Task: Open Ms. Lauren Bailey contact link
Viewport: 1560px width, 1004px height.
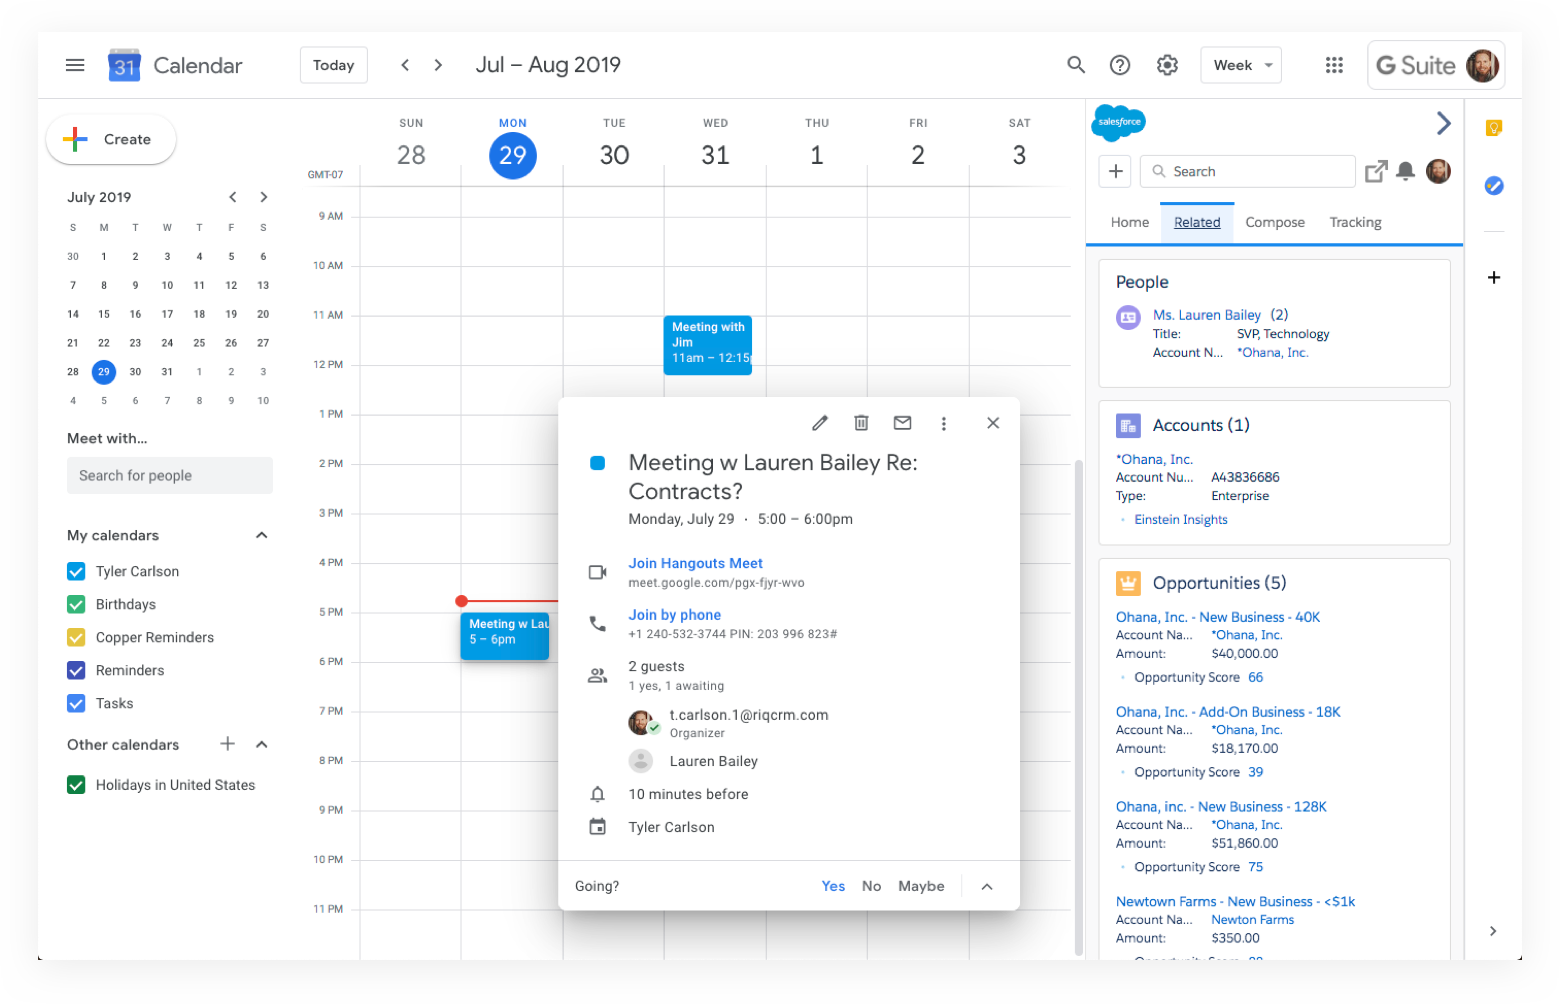Action: tap(1207, 315)
